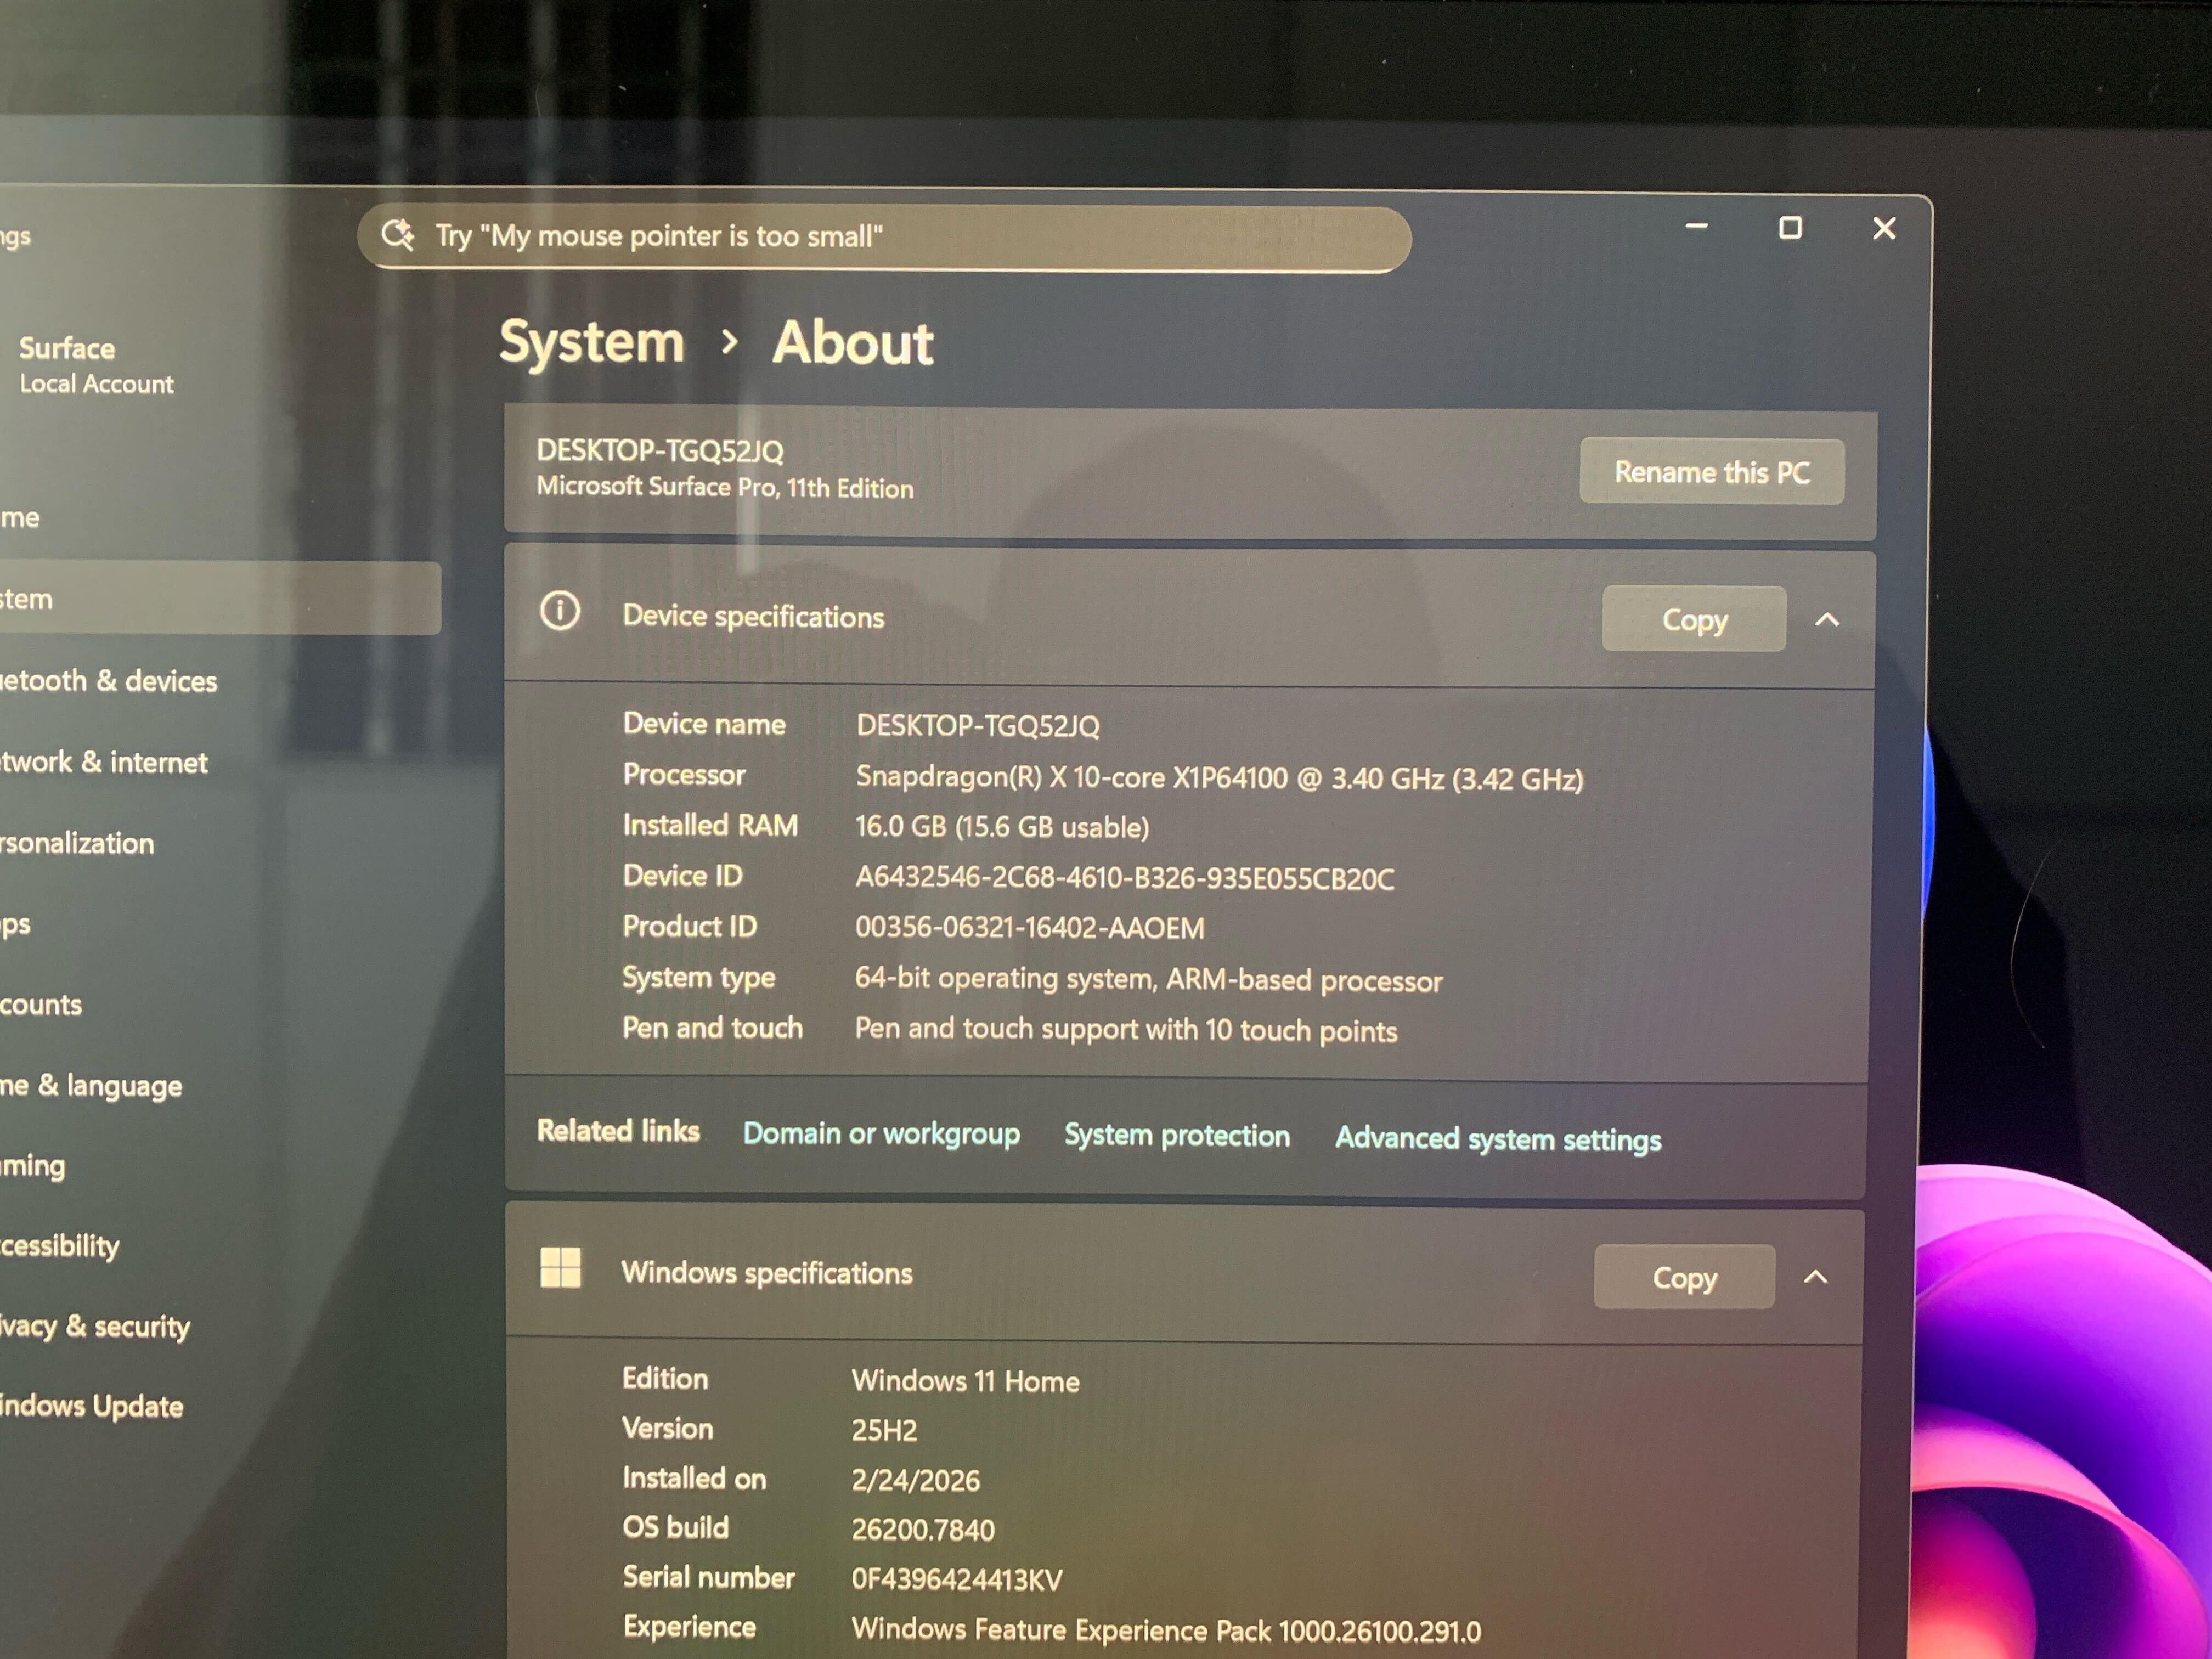This screenshot has width=2212, height=1659.
Task: Click the info icon beside Device specifications
Action: point(560,610)
